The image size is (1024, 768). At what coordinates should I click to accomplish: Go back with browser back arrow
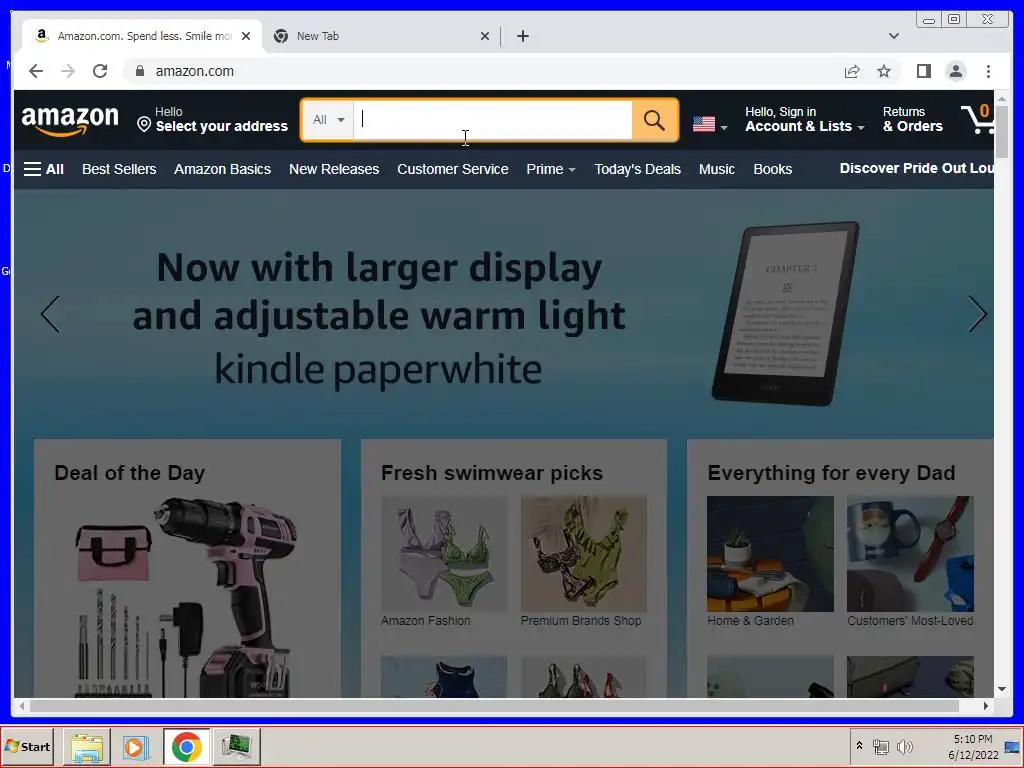pyautogui.click(x=36, y=71)
